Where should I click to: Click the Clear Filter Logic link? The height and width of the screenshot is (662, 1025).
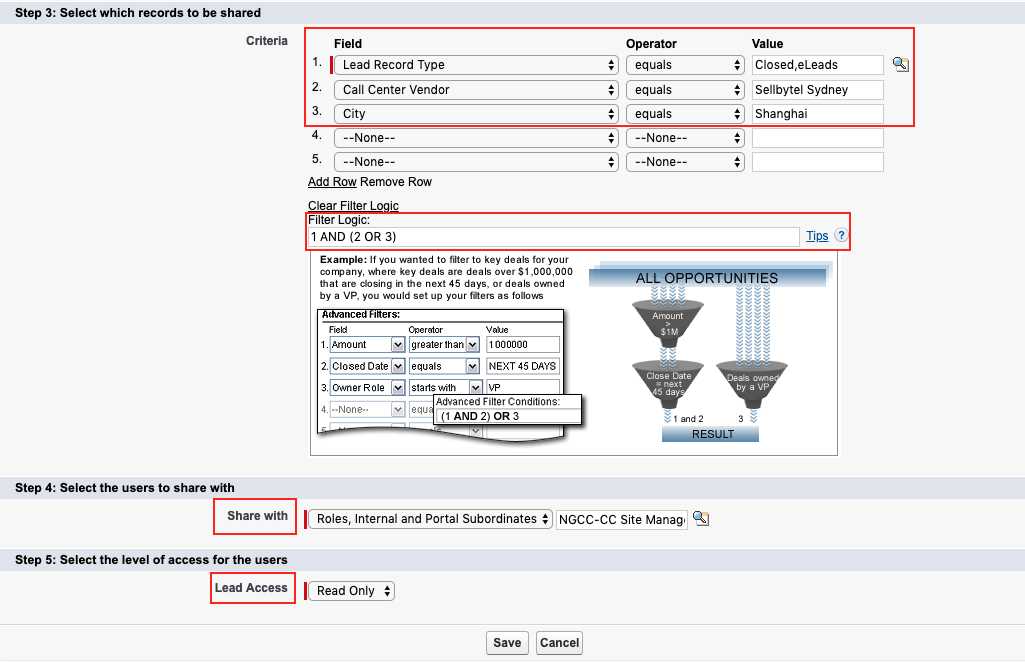pyautogui.click(x=353, y=205)
